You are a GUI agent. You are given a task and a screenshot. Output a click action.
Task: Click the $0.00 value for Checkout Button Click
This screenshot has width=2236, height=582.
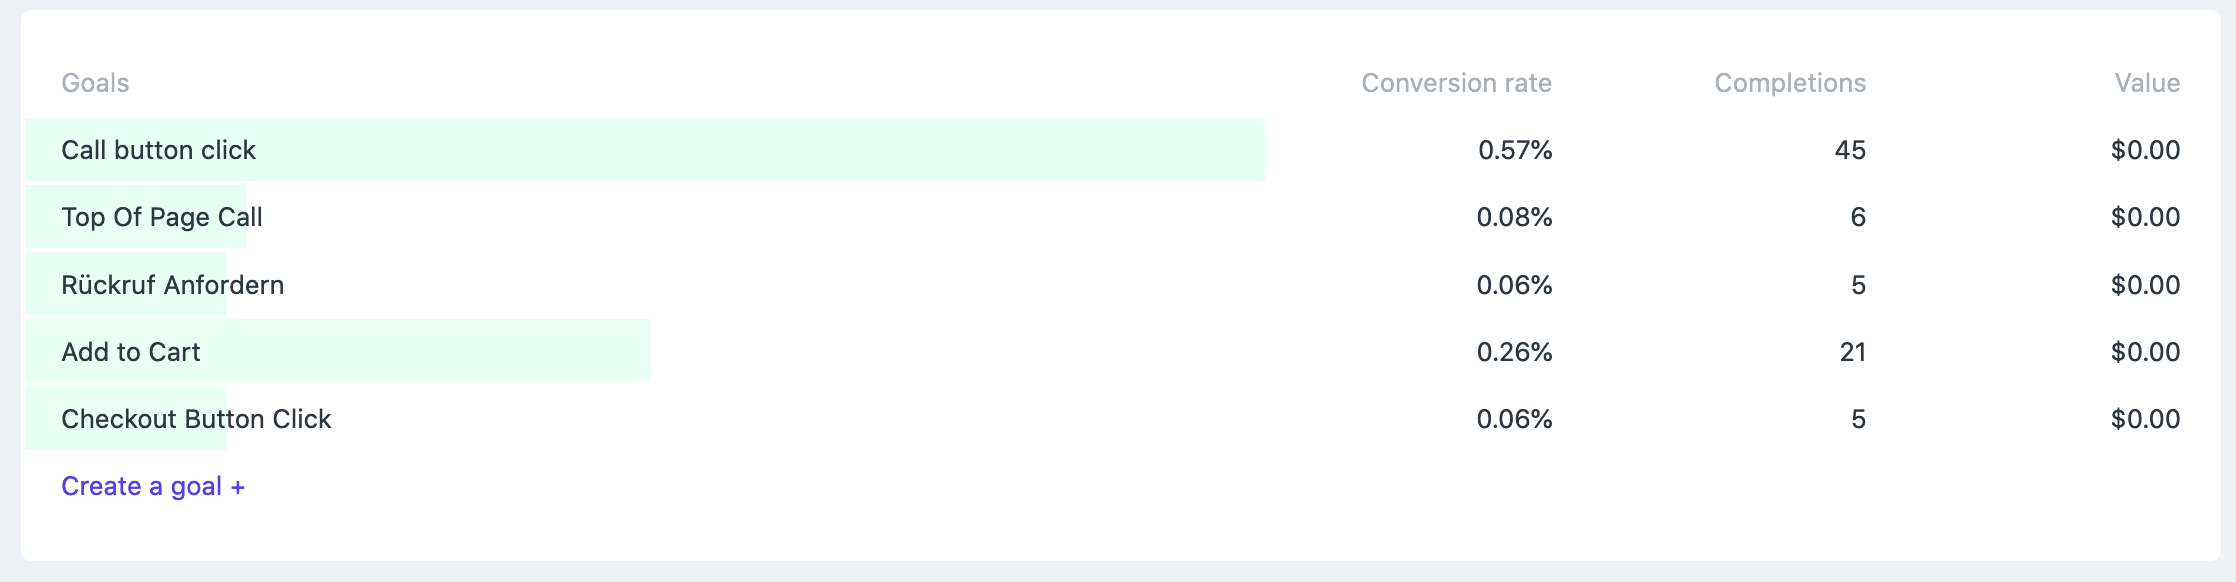(2146, 419)
